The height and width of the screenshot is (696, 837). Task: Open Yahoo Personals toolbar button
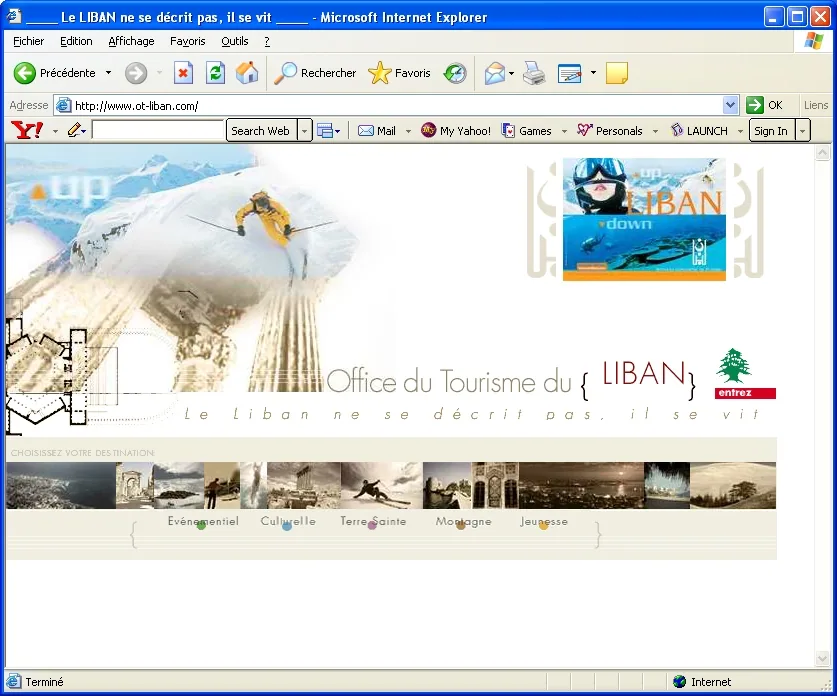coord(610,131)
